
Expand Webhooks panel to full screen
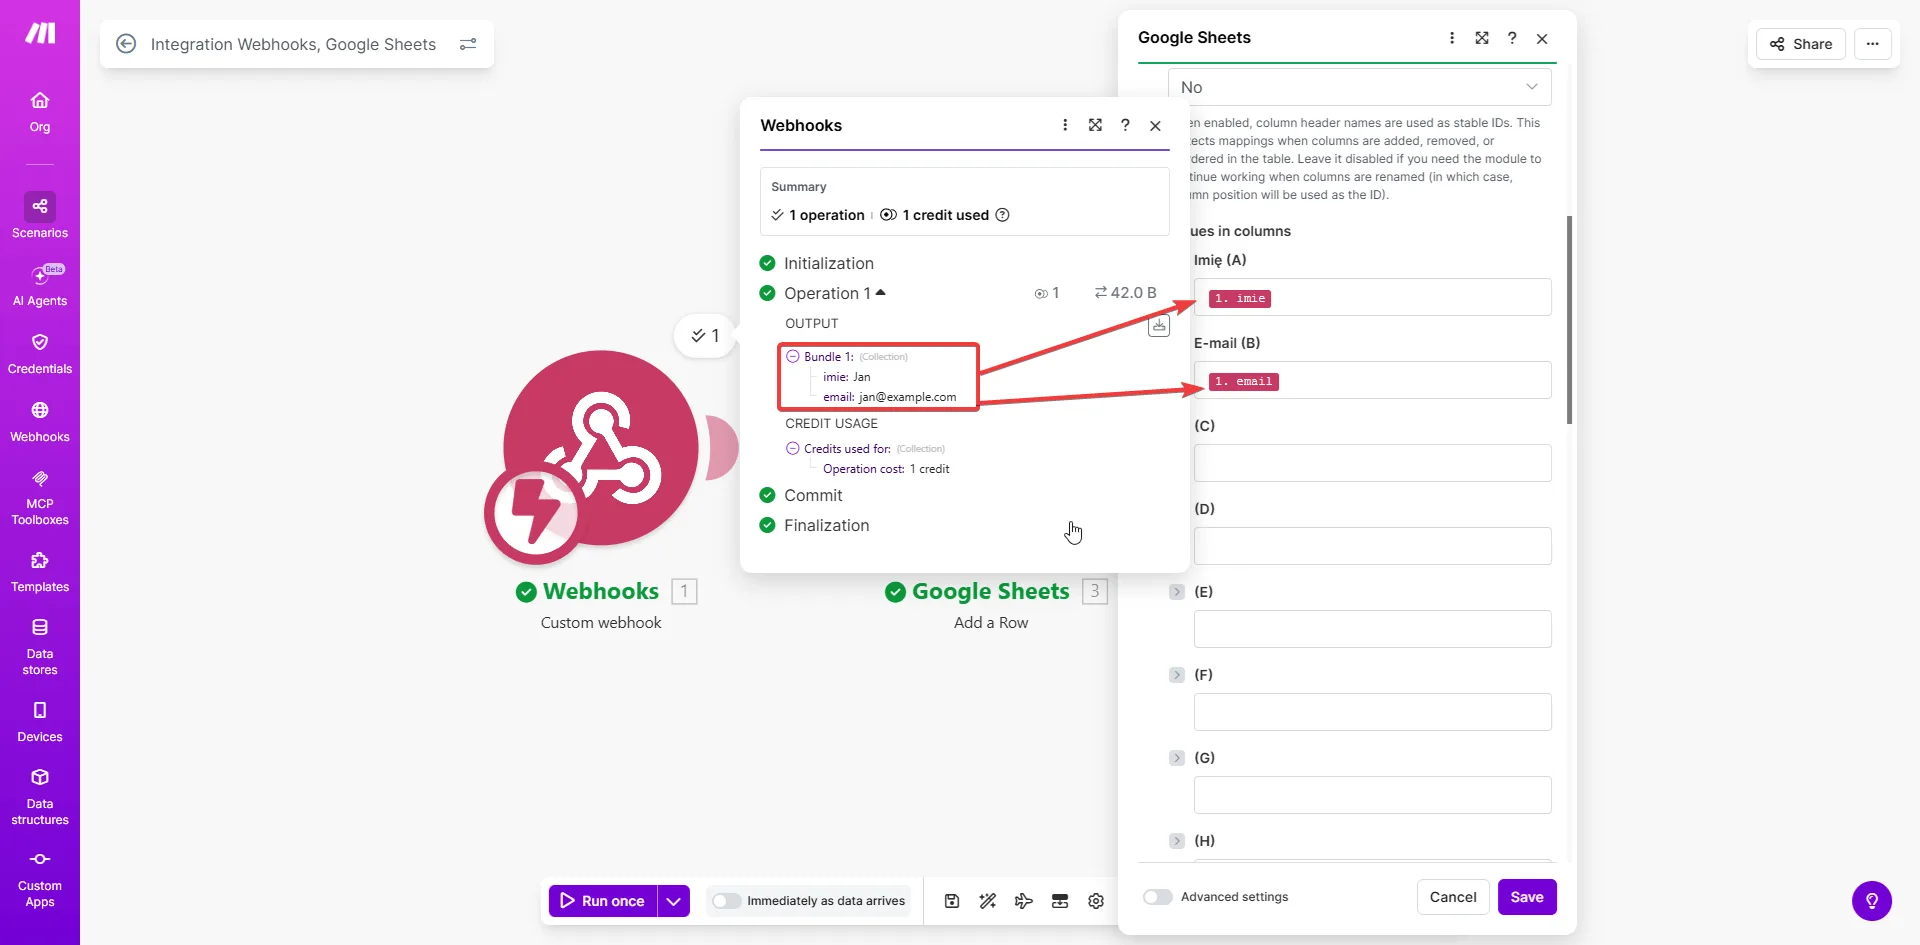click(x=1095, y=125)
